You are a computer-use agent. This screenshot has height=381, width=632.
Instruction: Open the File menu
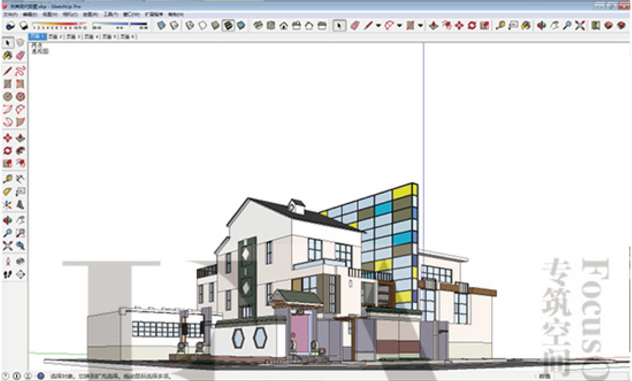[10, 15]
